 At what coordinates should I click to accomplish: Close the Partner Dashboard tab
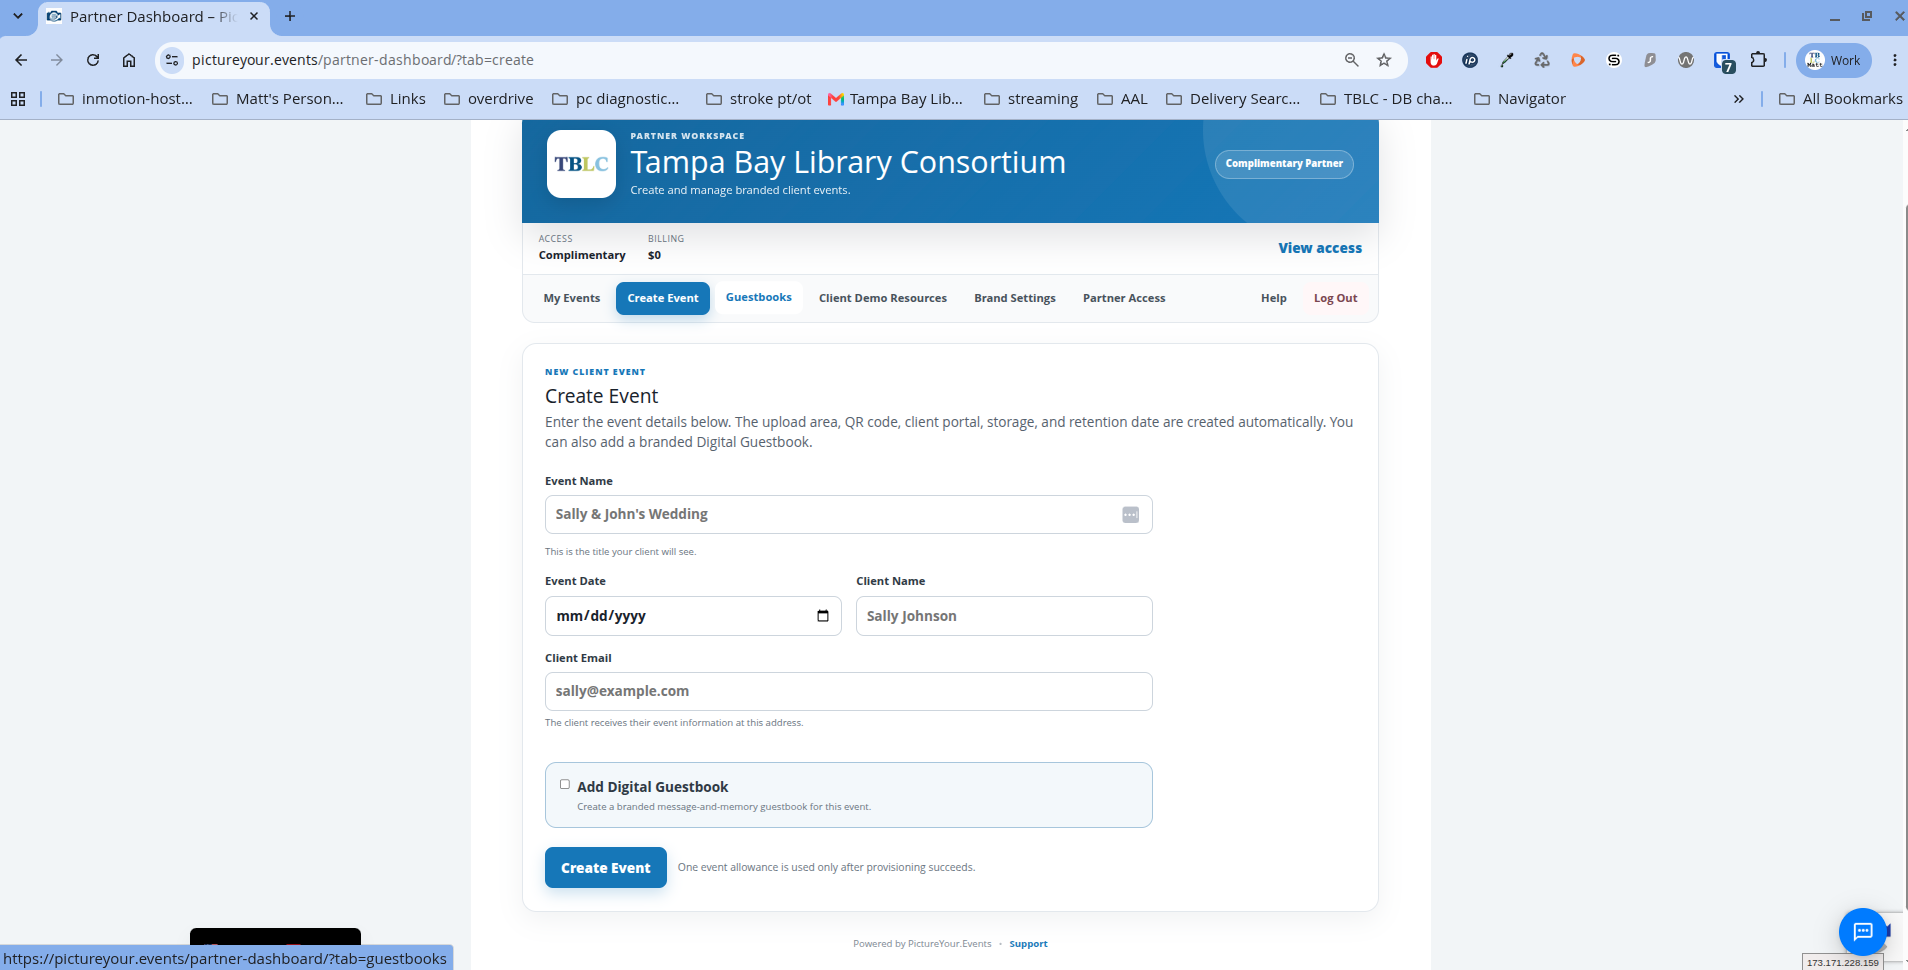click(x=254, y=16)
